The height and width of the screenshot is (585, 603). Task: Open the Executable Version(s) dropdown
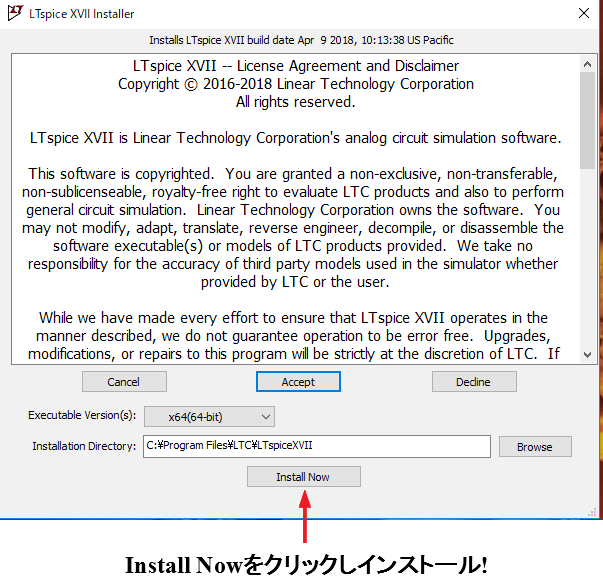point(209,417)
